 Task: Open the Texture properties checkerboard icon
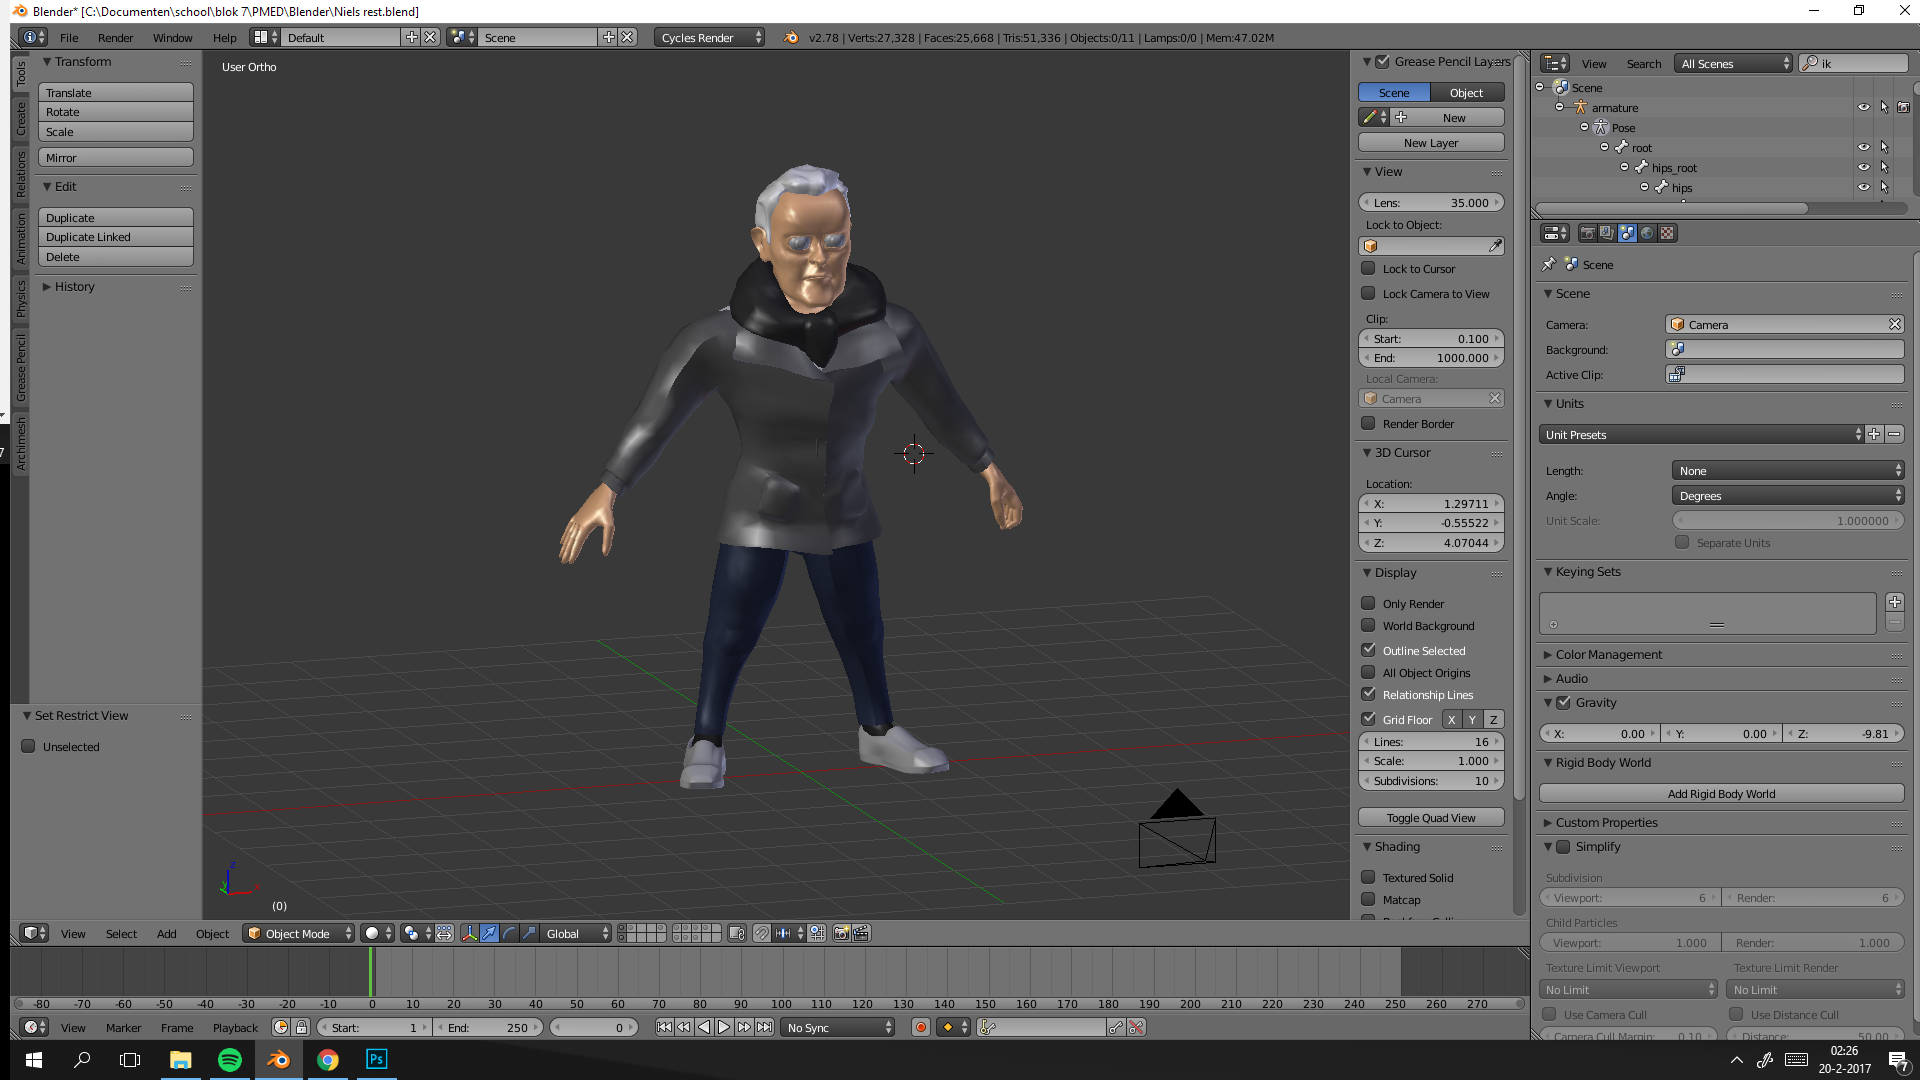coord(1667,233)
